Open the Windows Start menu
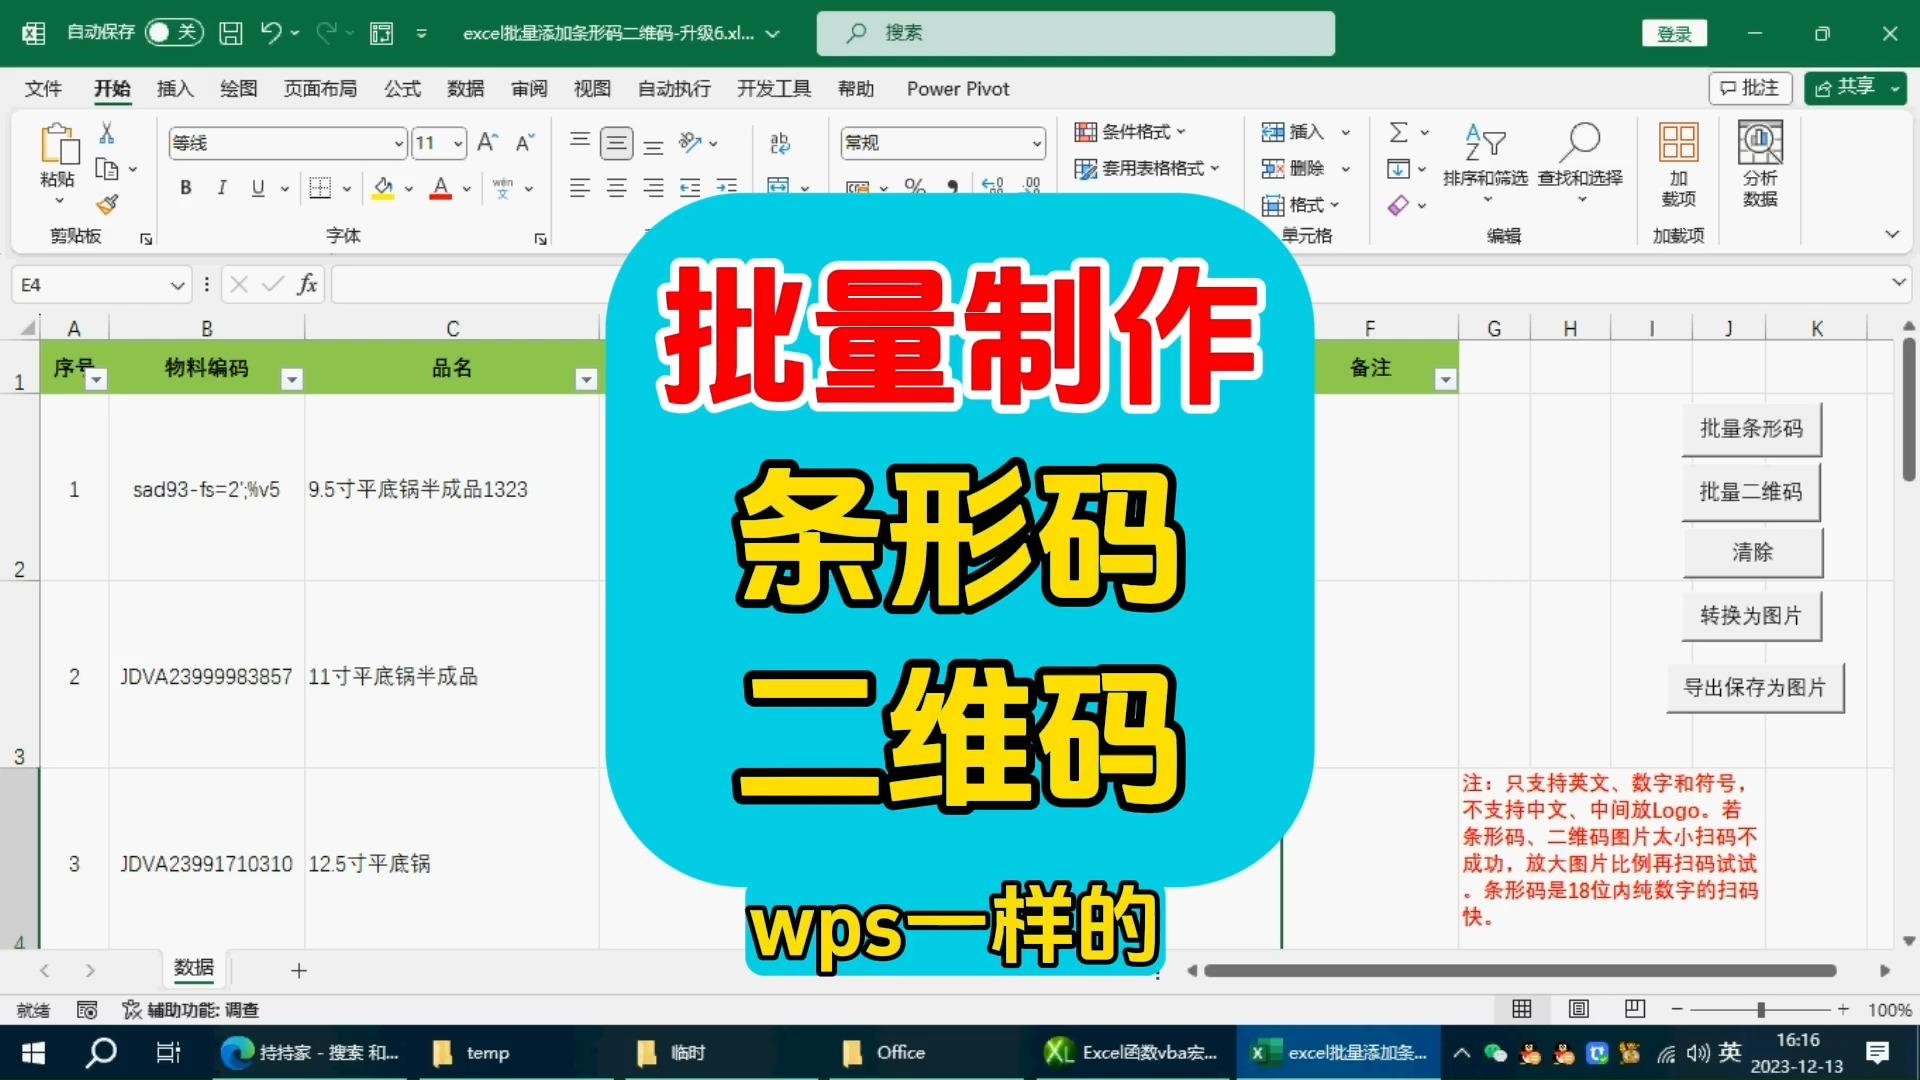The height and width of the screenshot is (1080, 1920). tap(33, 1053)
